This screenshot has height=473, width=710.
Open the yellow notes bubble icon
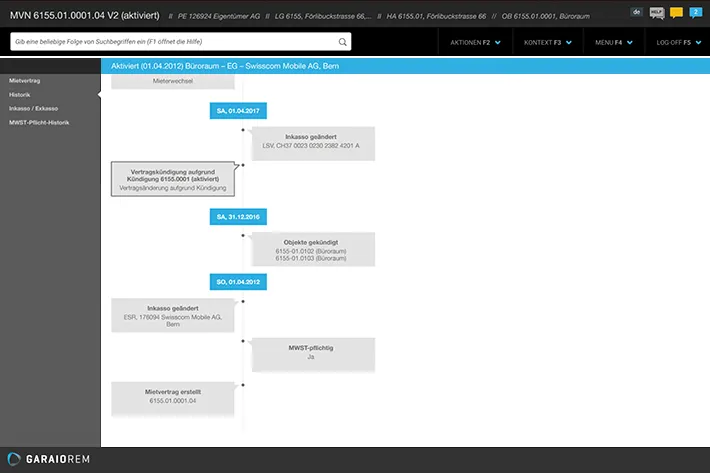(676, 12)
